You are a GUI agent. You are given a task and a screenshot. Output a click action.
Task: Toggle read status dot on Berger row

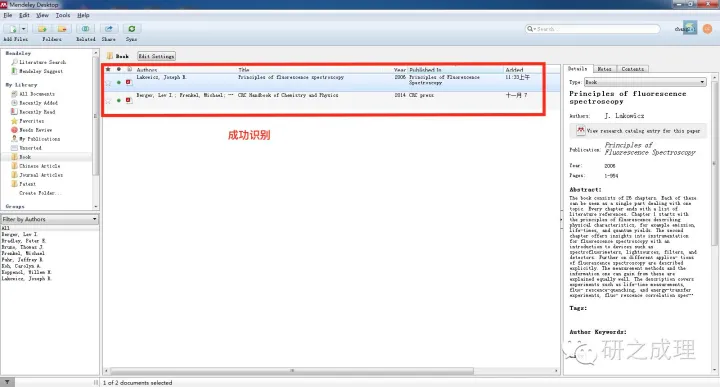pyautogui.click(x=119, y=100)
